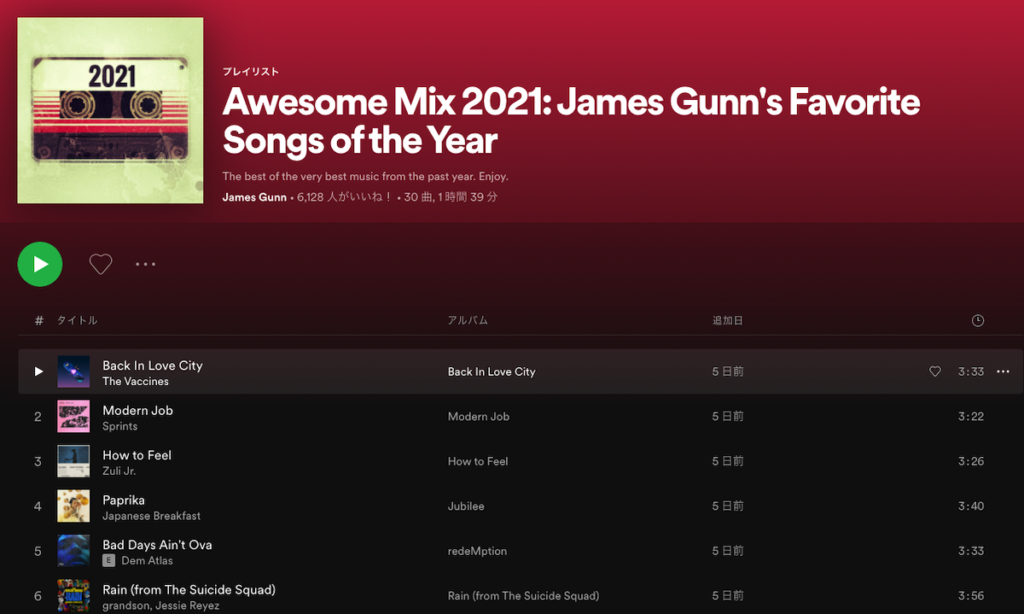Open the Zuli Jr. artist page
The image size is (1024, 614).
(x=119, y=471)
